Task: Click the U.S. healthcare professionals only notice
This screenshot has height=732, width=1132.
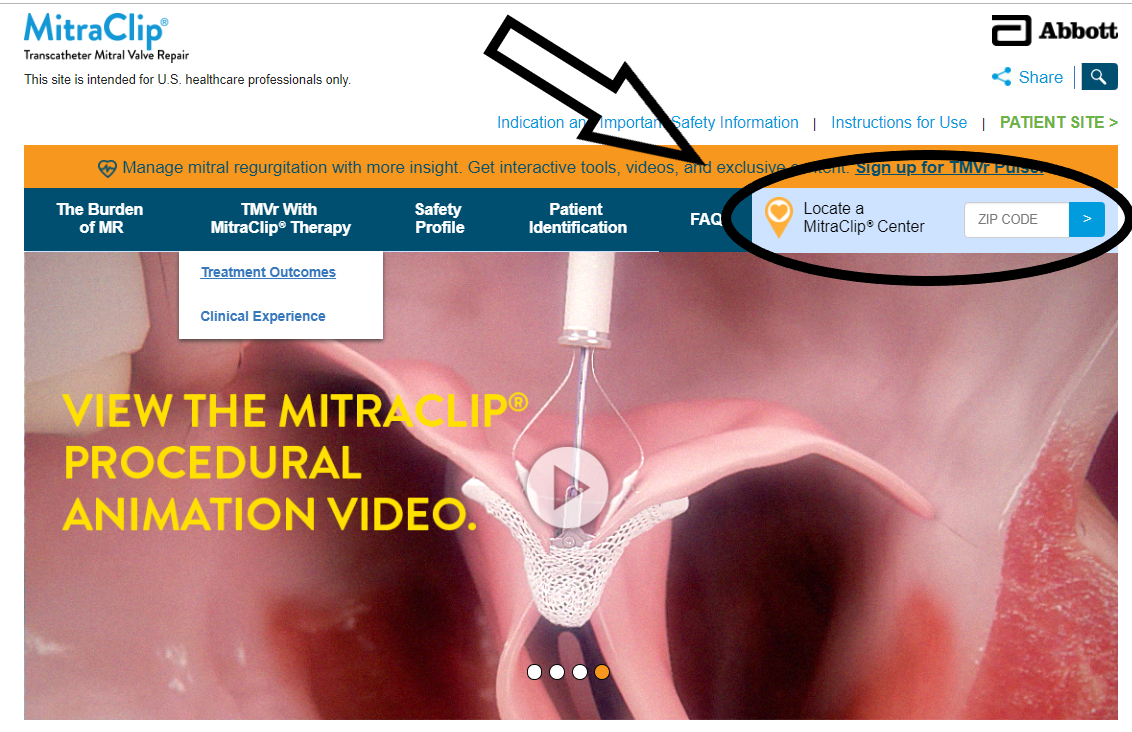Action: click(x=188, y=79)
